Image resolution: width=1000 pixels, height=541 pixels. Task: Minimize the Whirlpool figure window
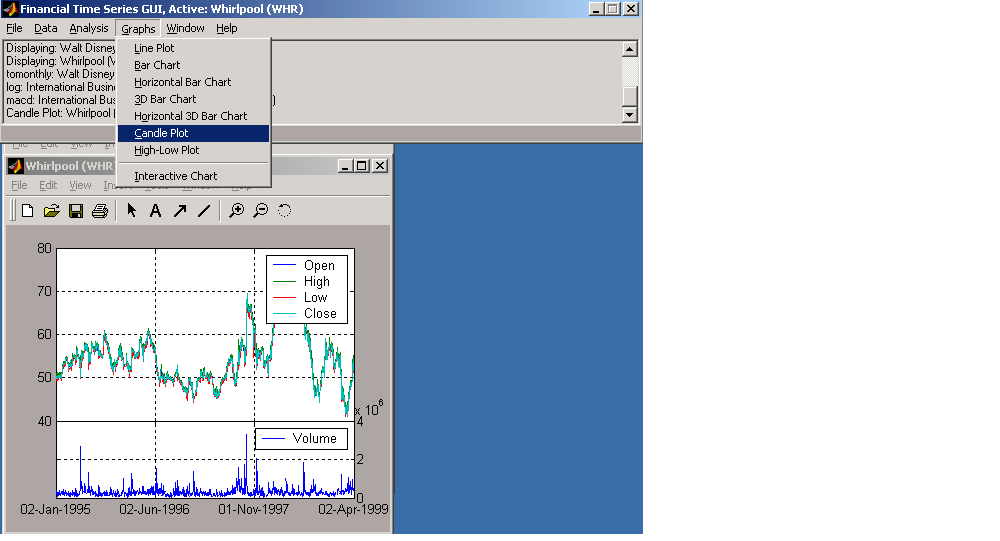[345, 166]
